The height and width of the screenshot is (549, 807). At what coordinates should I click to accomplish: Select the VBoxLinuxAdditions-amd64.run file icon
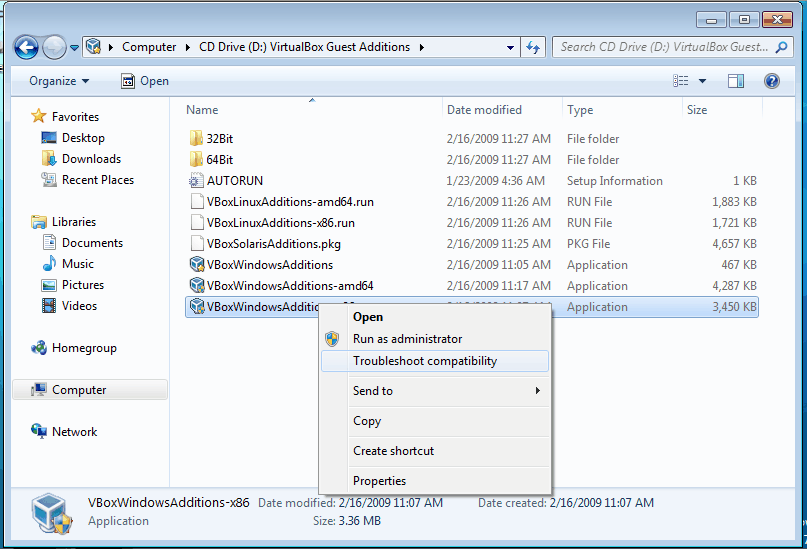tap(197, 202)
